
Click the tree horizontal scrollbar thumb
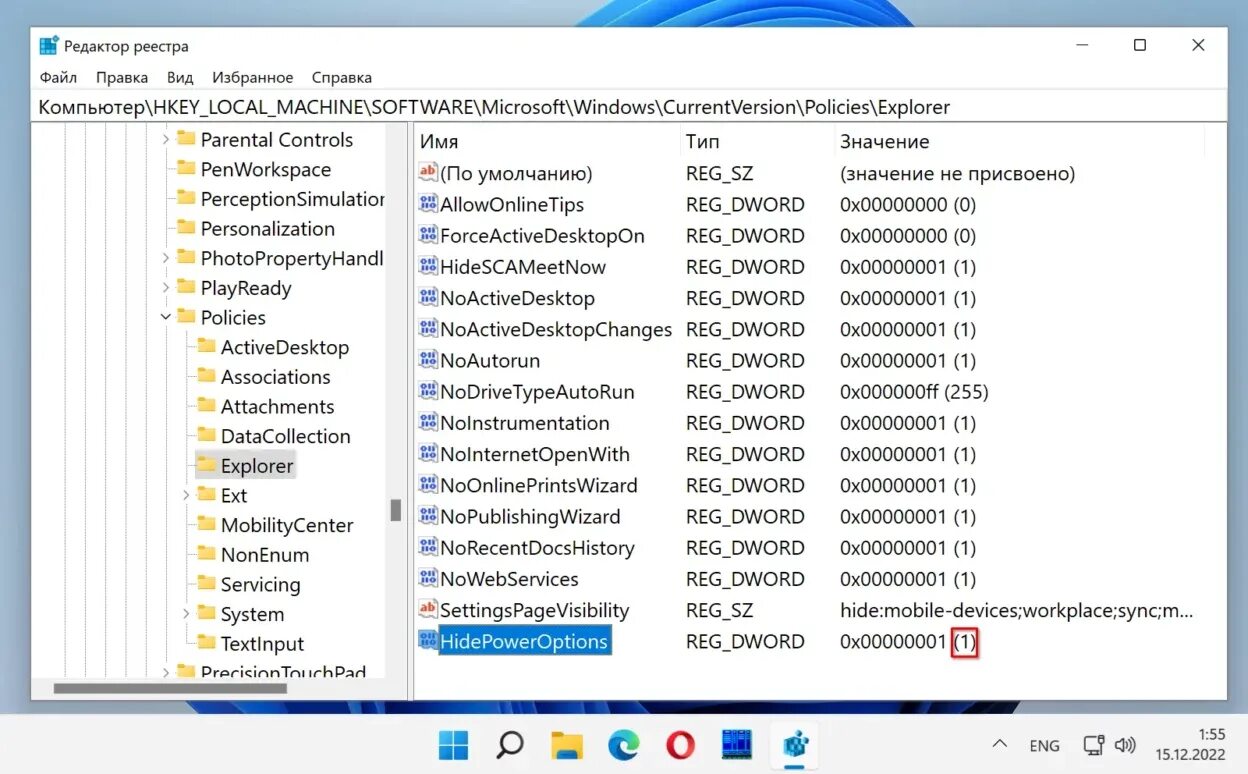(170, 688)
